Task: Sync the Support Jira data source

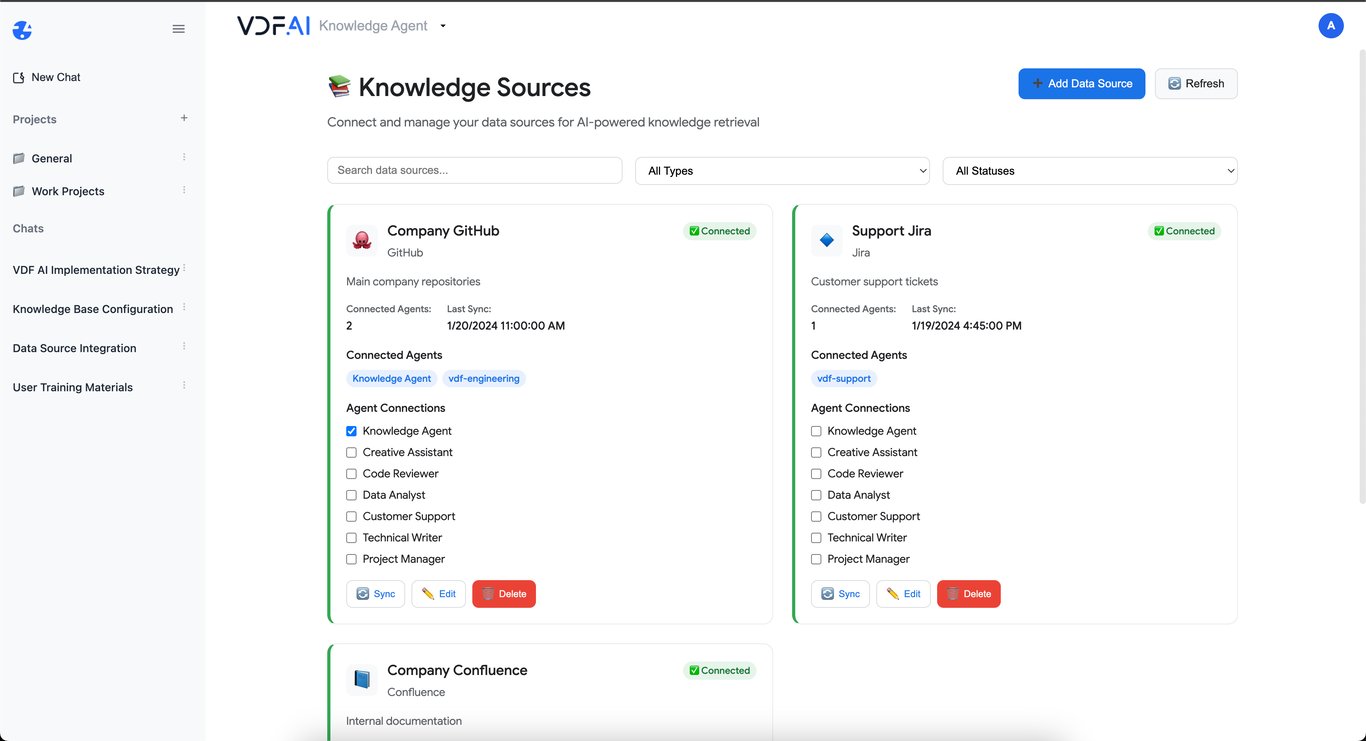Action: click(840, 593)
